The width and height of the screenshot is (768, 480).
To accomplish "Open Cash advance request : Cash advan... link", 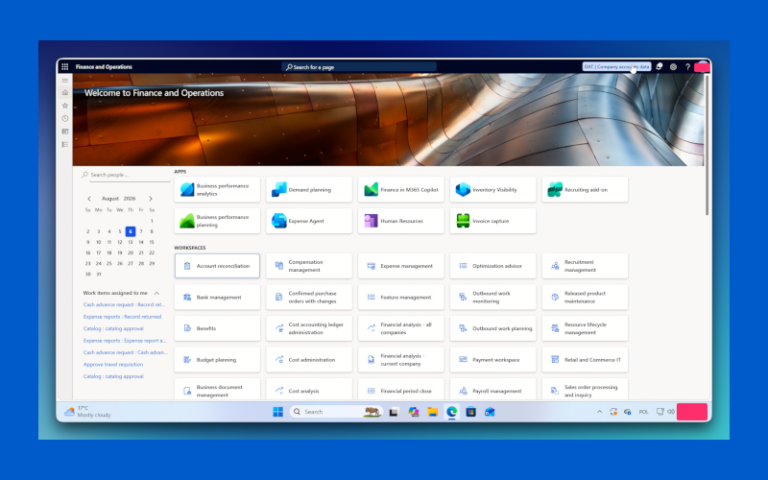I will pyautogui.click(x=125, y=353).
